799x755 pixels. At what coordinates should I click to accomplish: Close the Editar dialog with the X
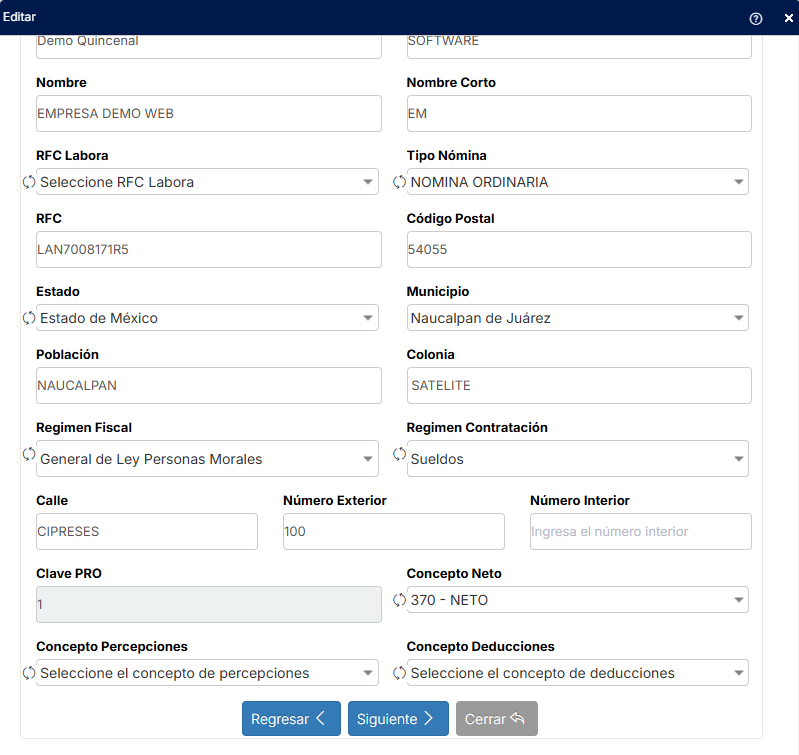click(x=788, y=18)
